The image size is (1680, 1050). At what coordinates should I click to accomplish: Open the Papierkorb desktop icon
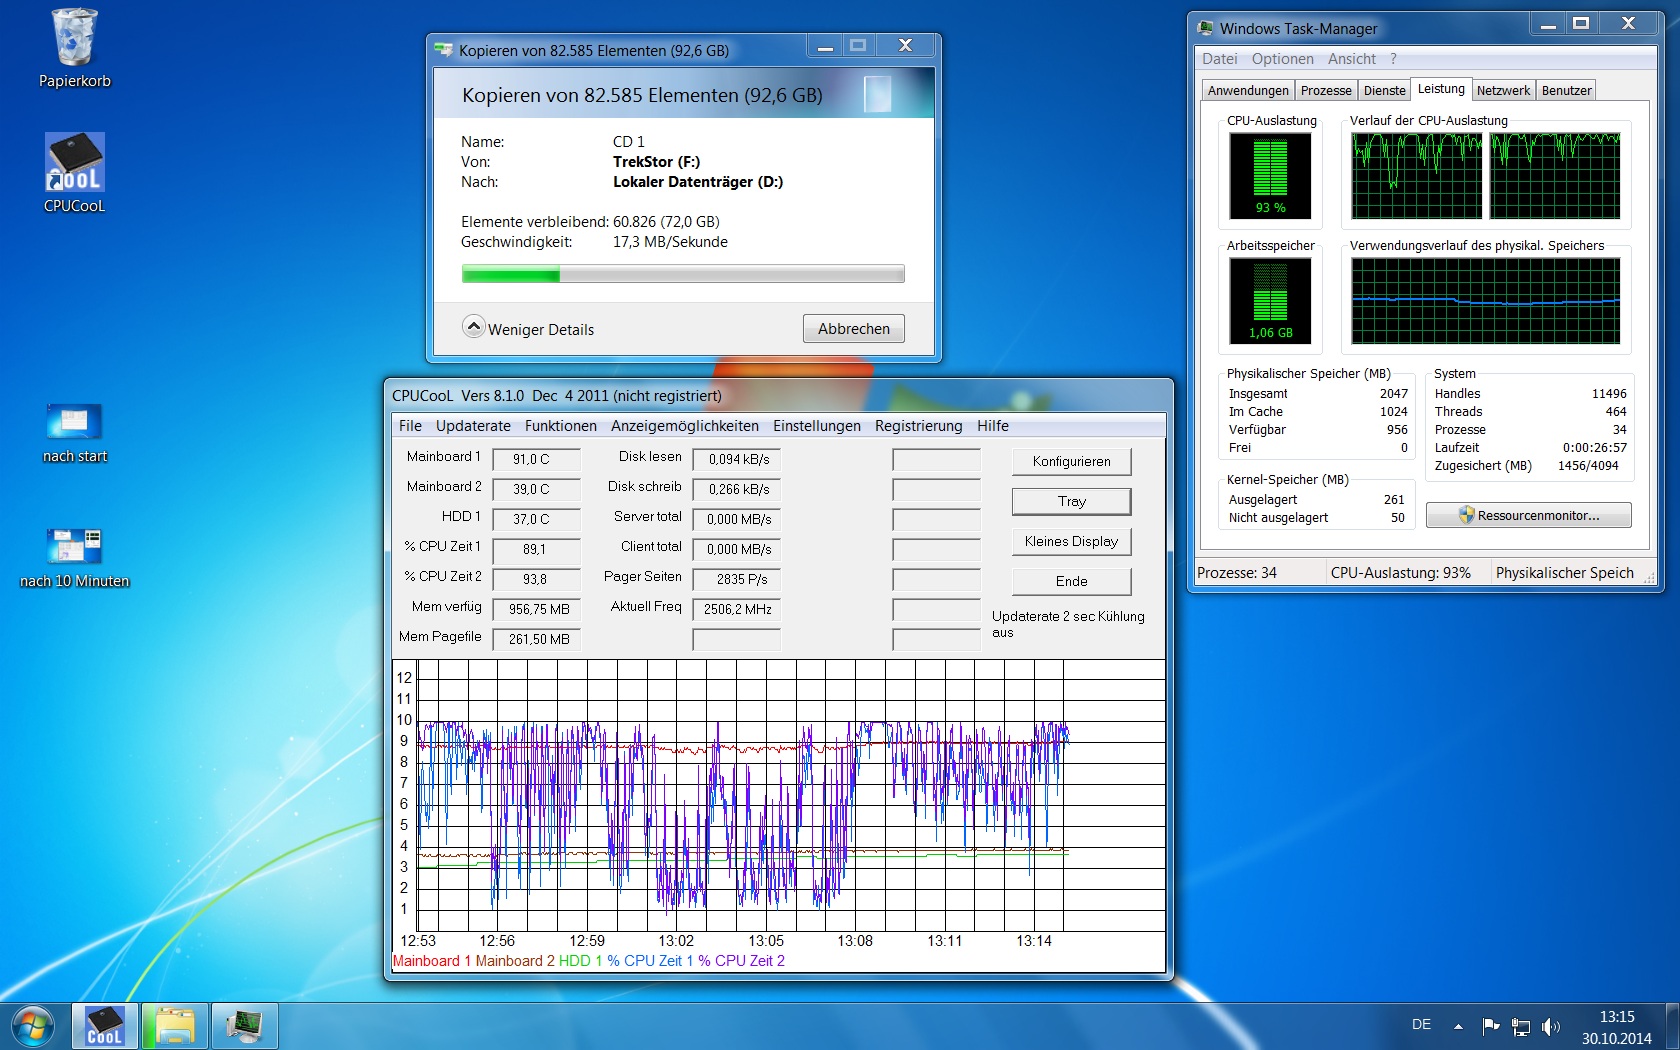[x=74, y=40]
